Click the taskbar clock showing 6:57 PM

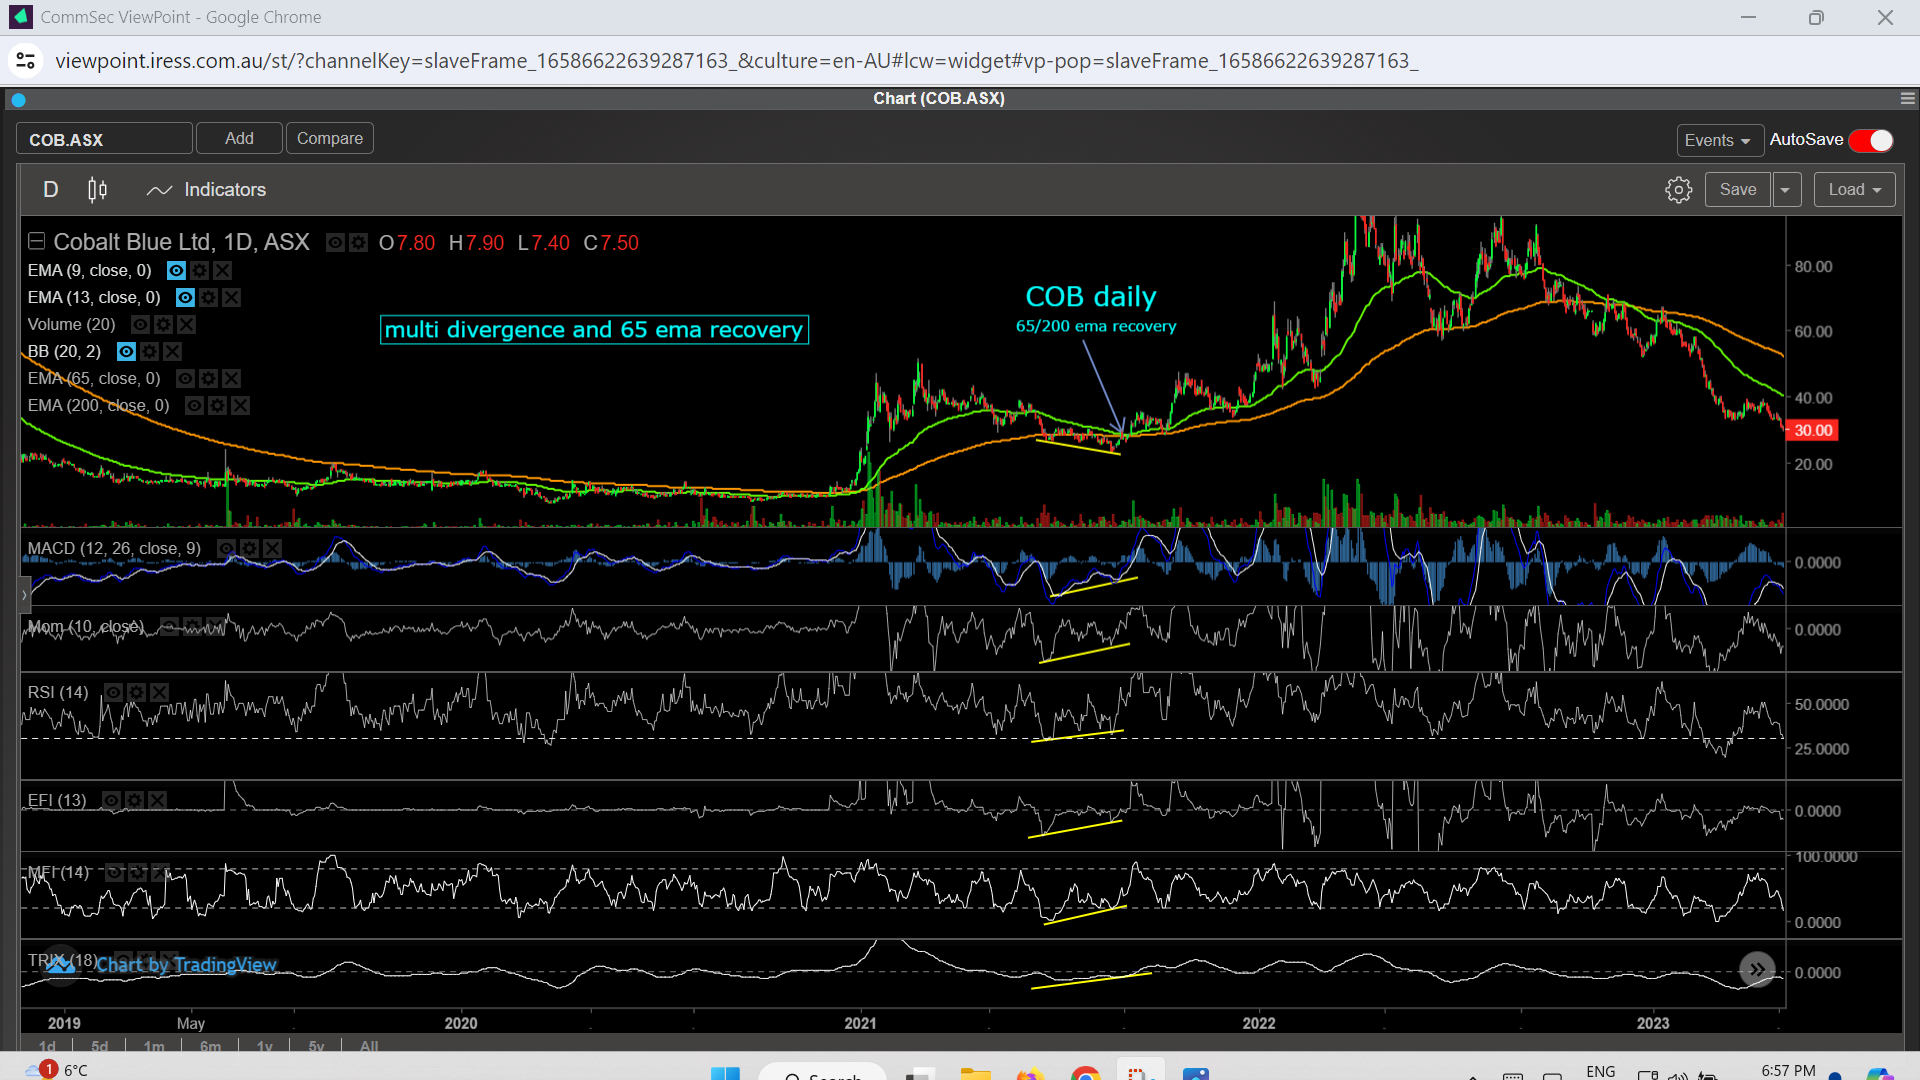point(1788,1070)
